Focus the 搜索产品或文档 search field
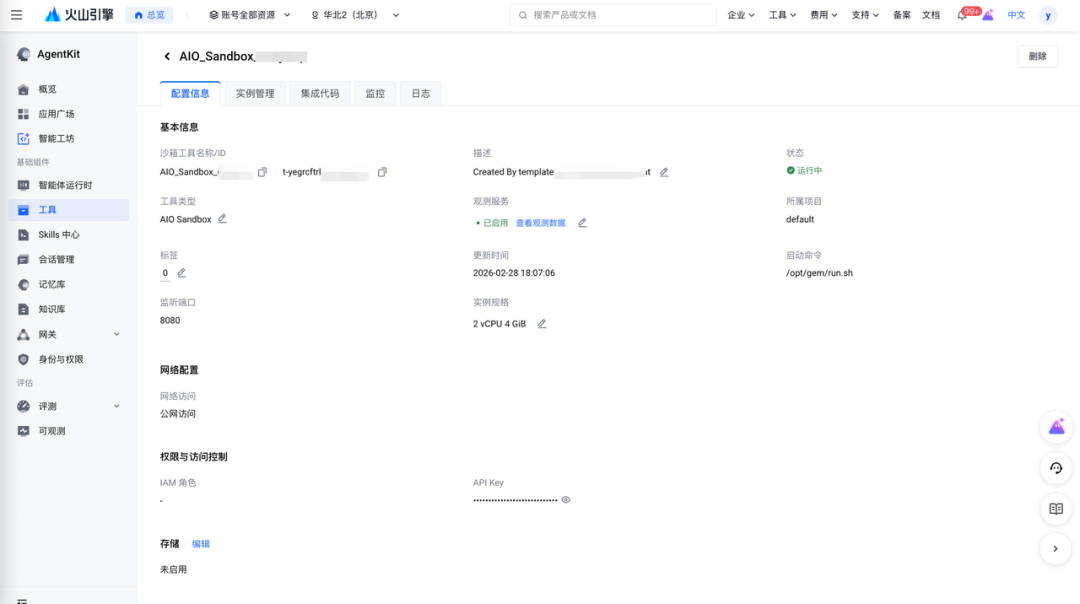The width and height of the screenshot is (1080, 604). coord(612,15)
